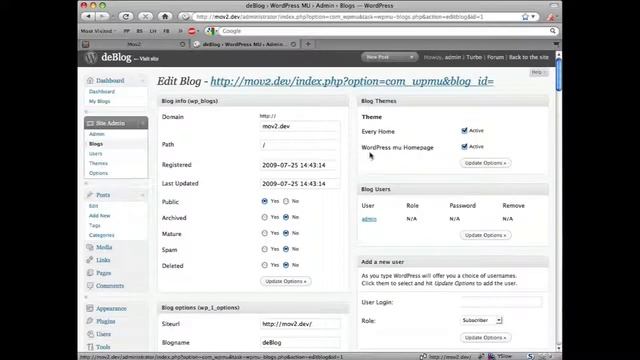This screenshot has width=640, height=360.
Task: Click the Blogname field containing deBlog
Action: [x=300, y=342]
